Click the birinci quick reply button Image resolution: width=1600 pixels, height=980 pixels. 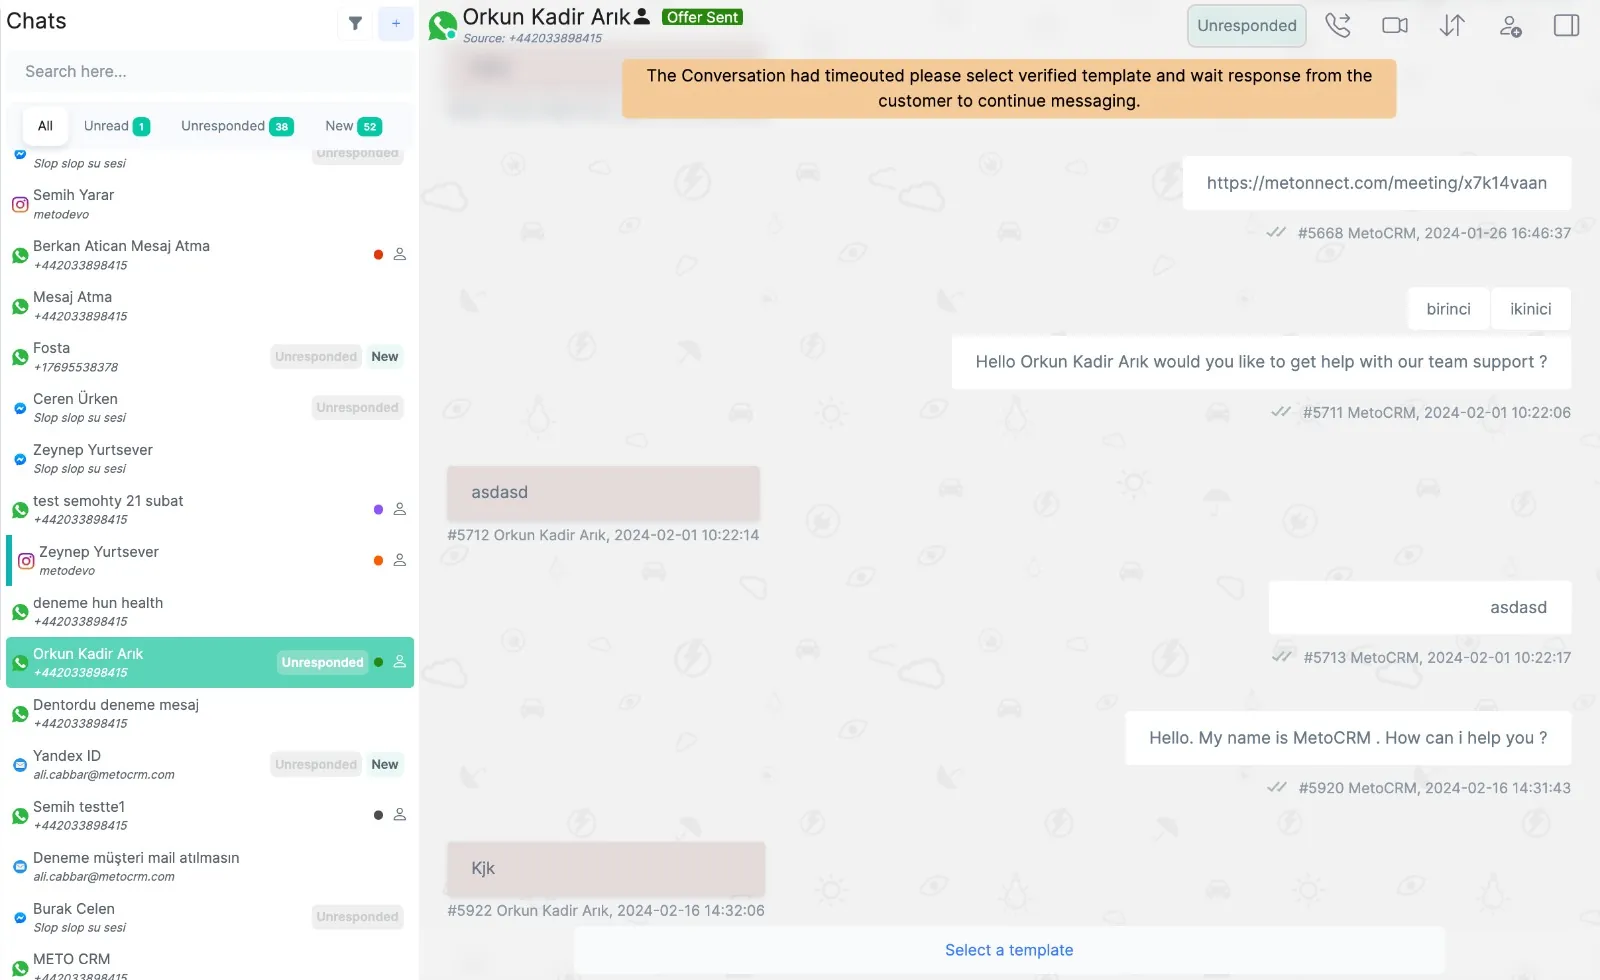coord(1448,309)
